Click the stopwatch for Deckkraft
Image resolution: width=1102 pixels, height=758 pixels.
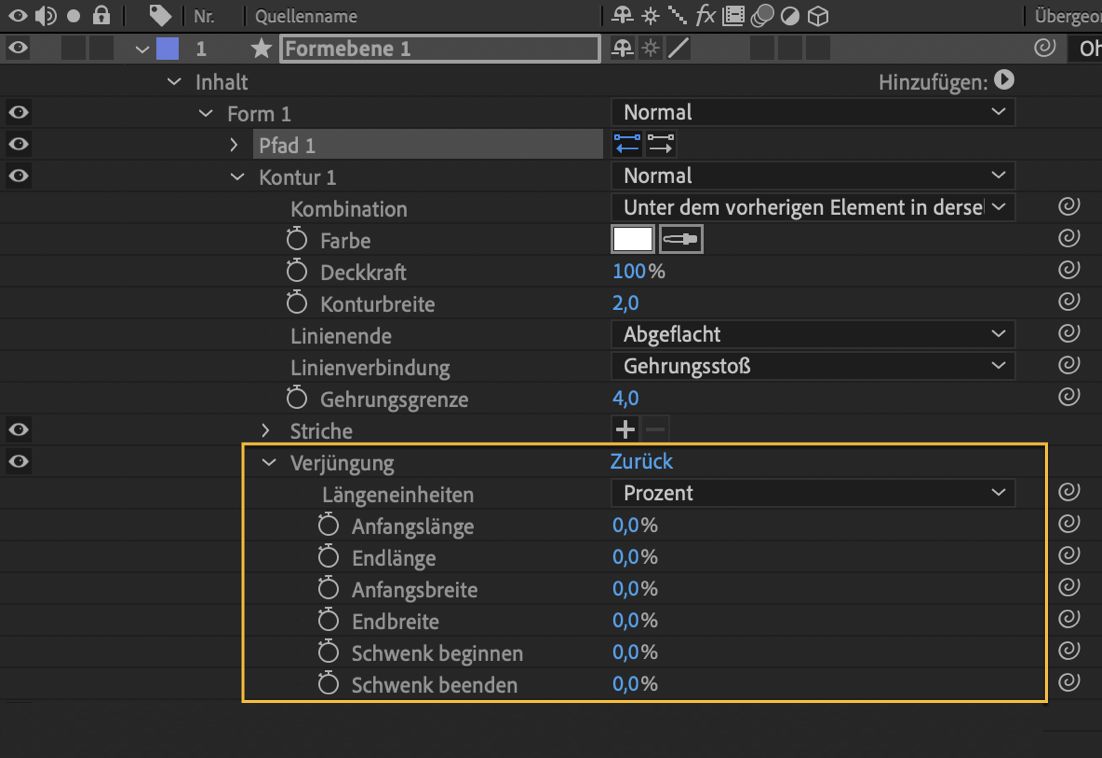point(296,271)
